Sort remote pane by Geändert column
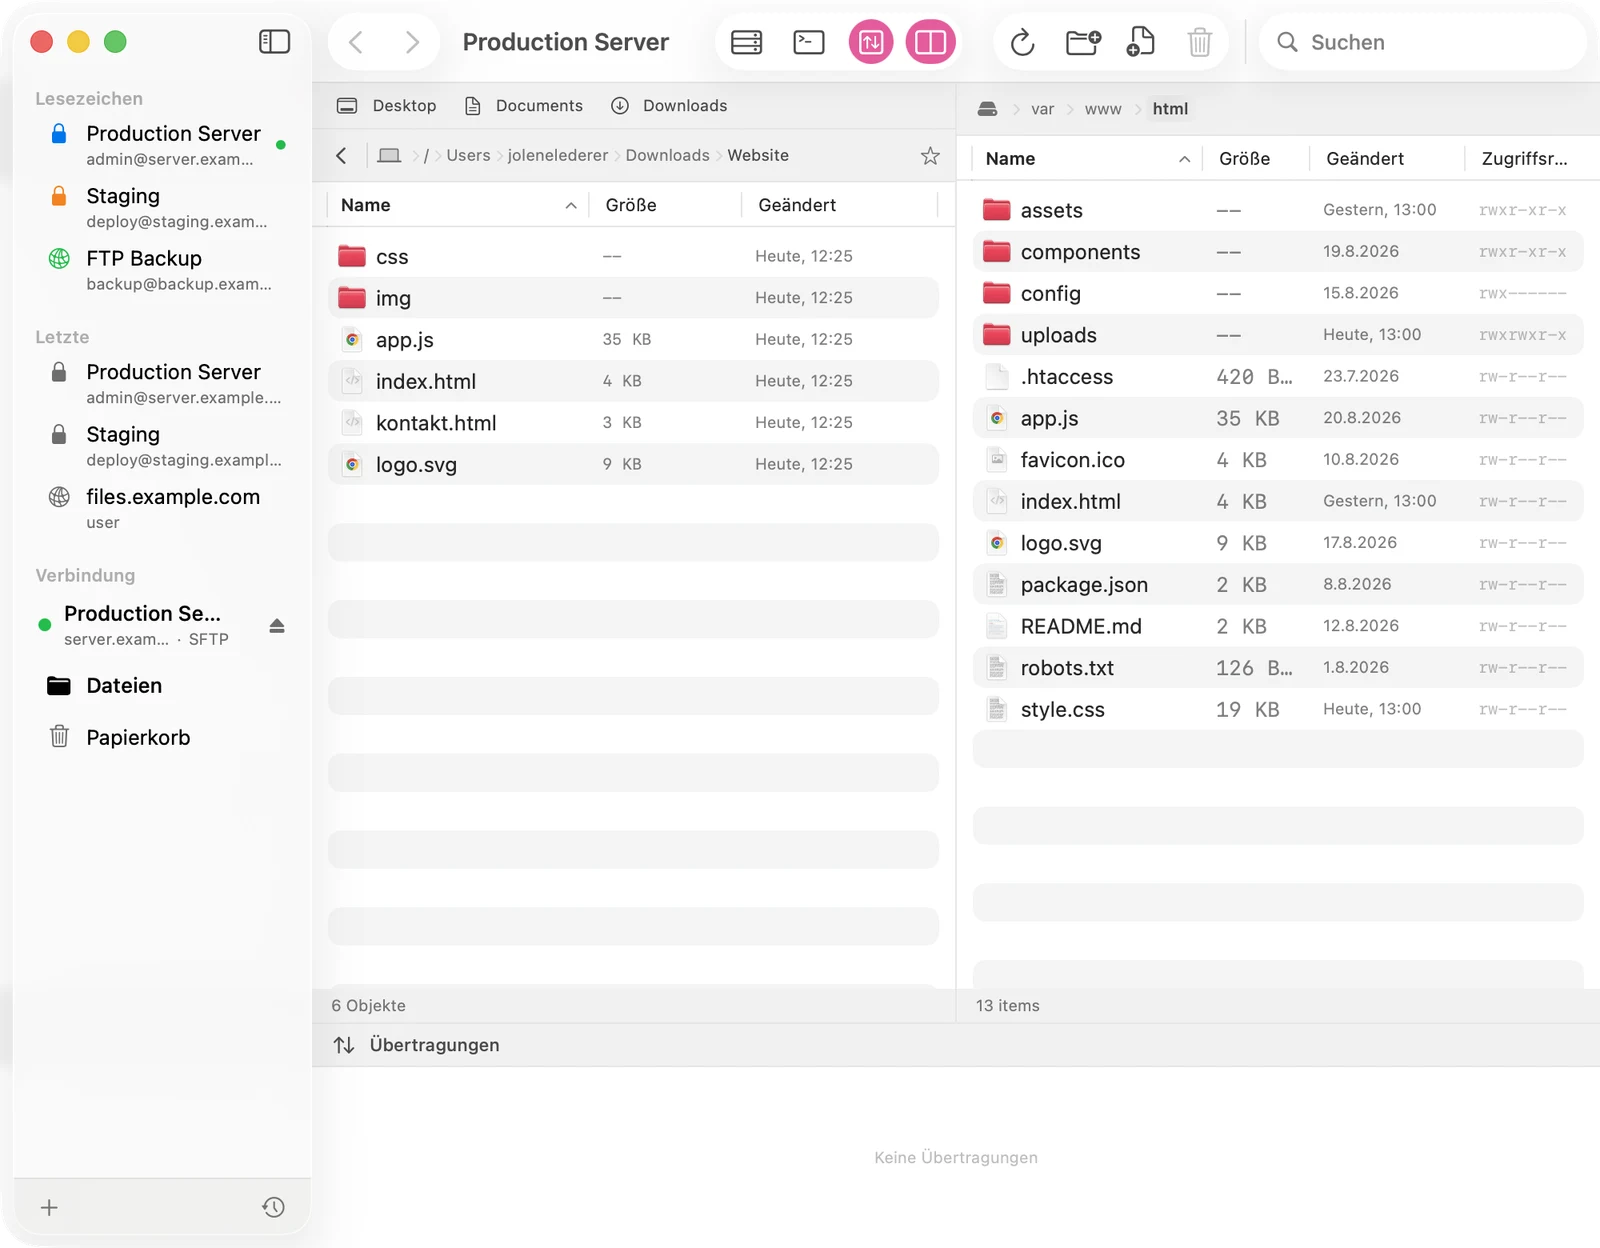Screen dimensions: 1600x1248 pyautogui.click(x=1386, y=159)
